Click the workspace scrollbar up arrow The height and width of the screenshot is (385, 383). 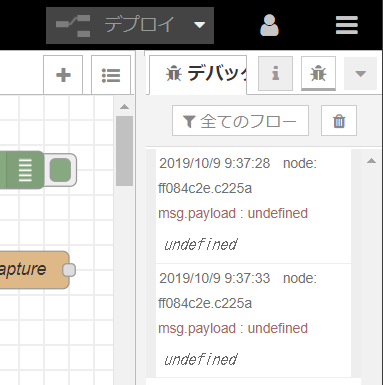coord(124,107)
